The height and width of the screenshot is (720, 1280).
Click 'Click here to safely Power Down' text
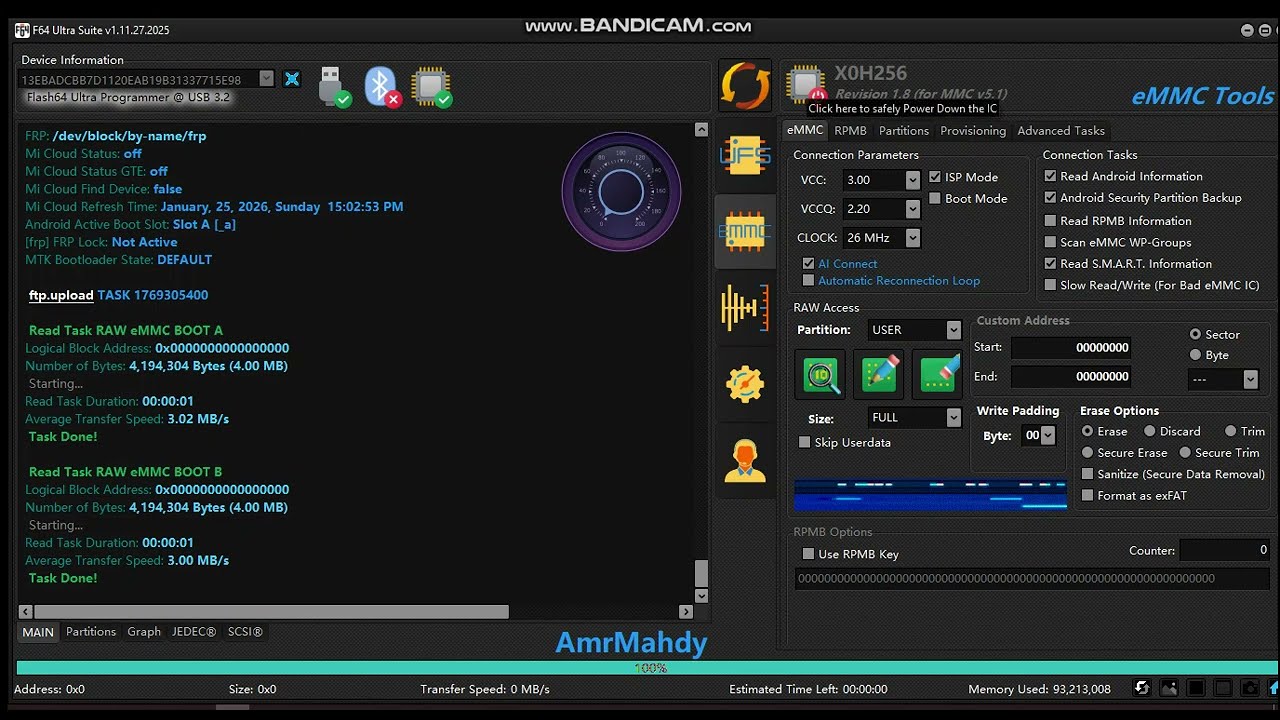click(902, 109)
